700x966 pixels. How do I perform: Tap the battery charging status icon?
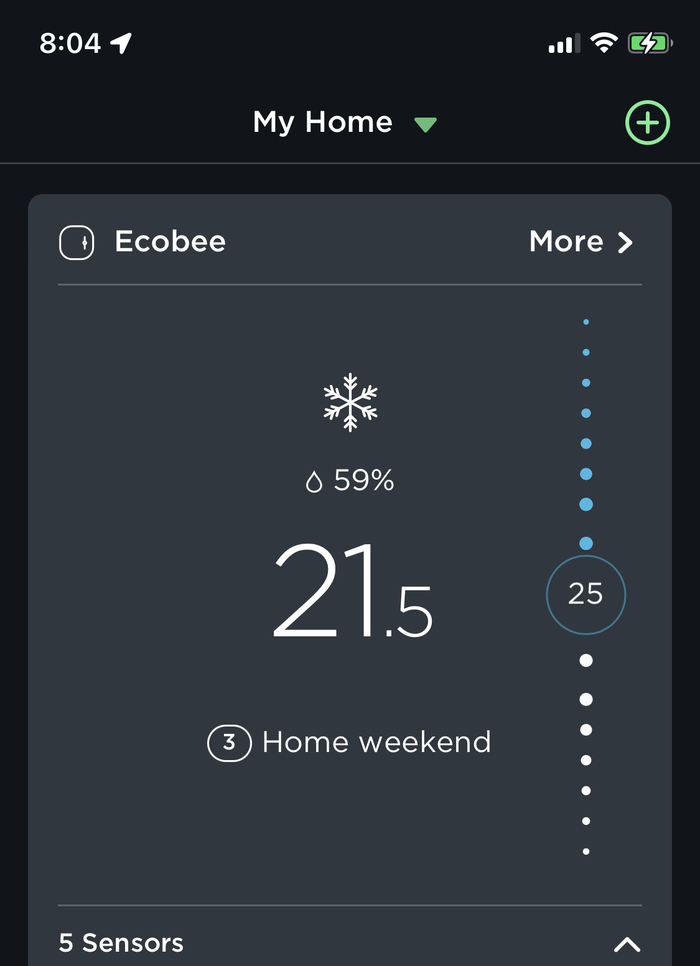pos(650,43)
